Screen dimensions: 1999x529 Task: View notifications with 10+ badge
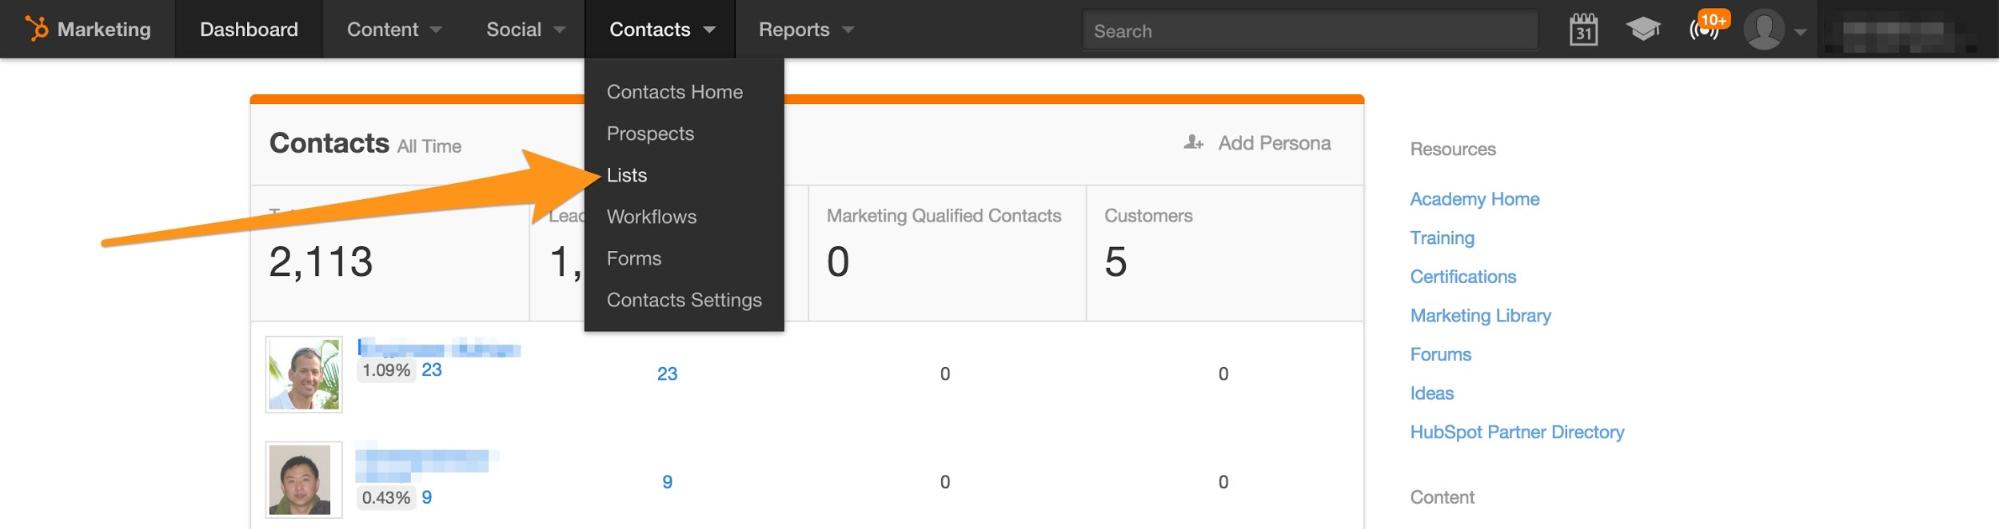click(1706, 28)
